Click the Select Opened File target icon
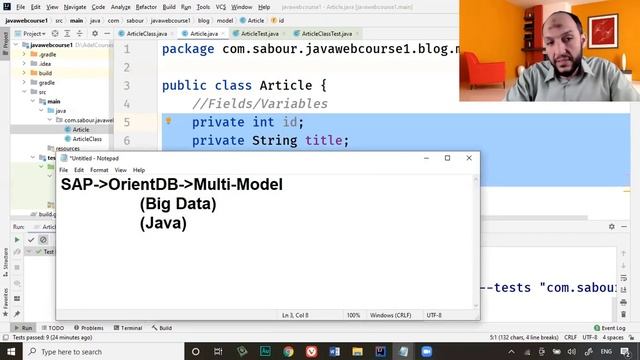The image size is (640, 360). click(55, 33)
